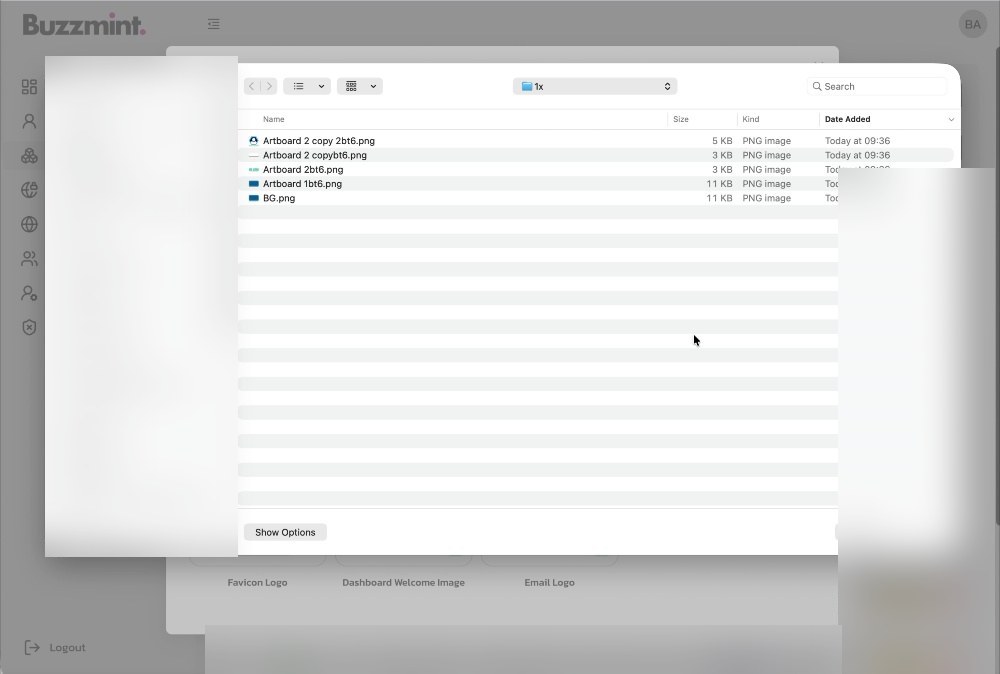The width and height of the screenshot is (1000, 674).
Task: Open the BA user avatar menu
Action: [972, 24]
